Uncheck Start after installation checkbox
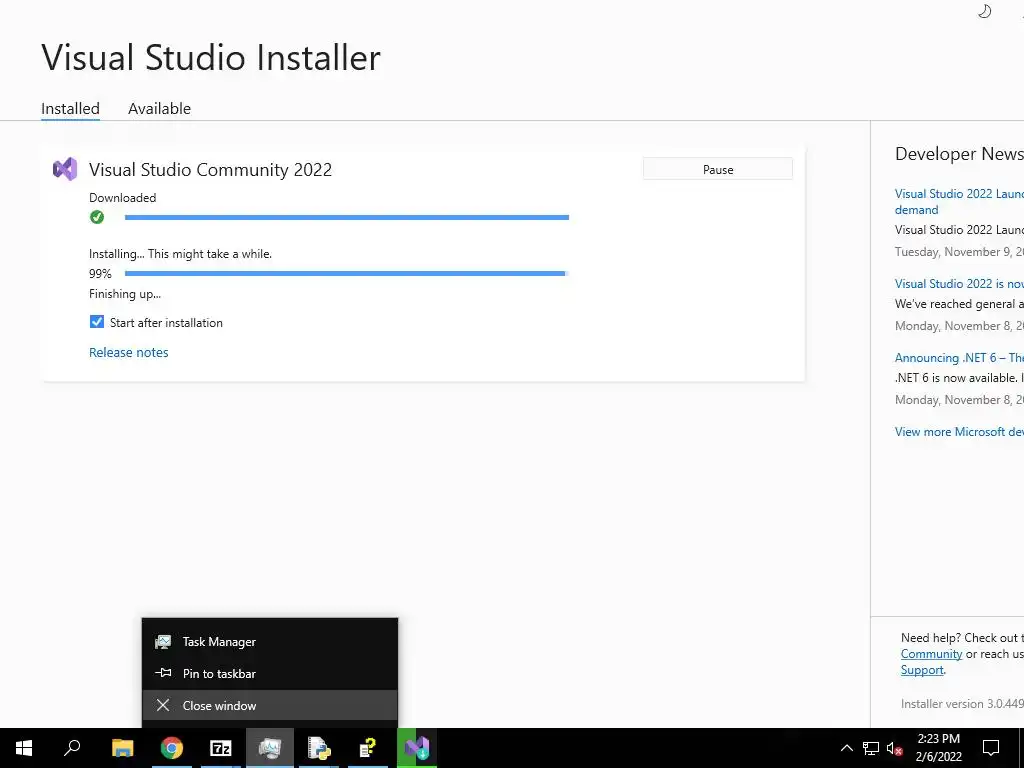1024x768 pixels. (97, 322)
